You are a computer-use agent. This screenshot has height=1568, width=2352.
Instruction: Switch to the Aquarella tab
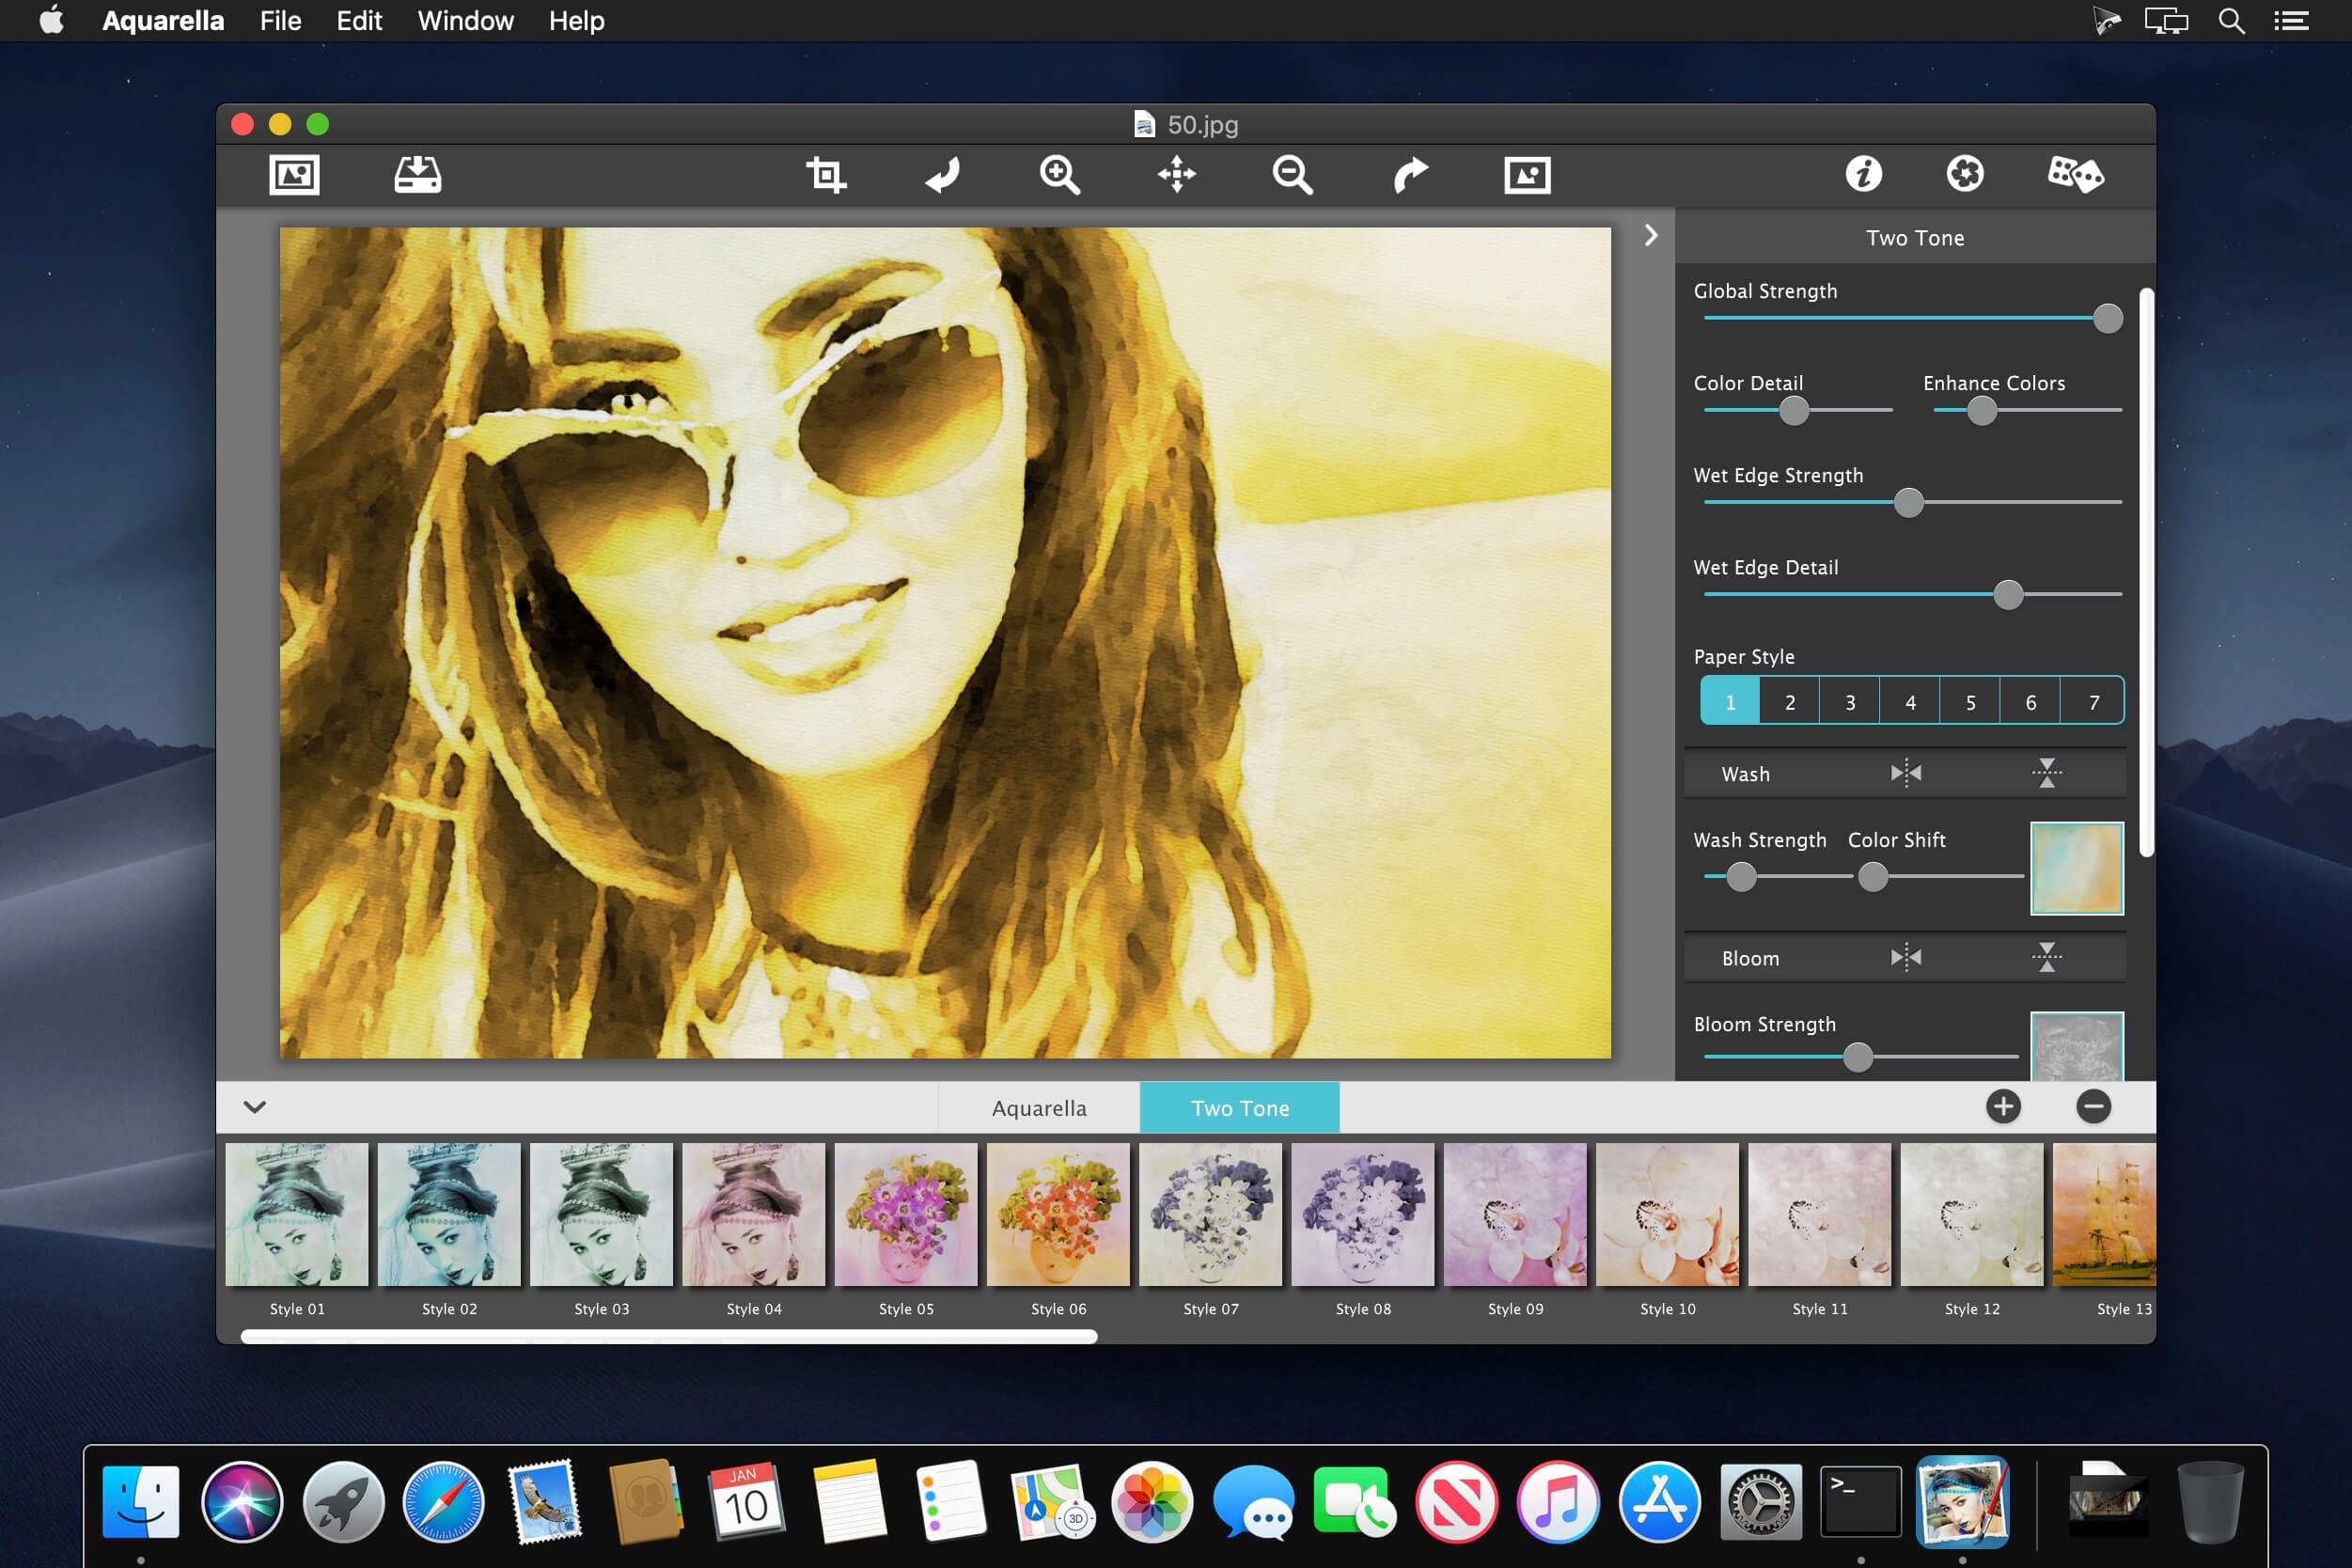(x=1039, y=1108)
